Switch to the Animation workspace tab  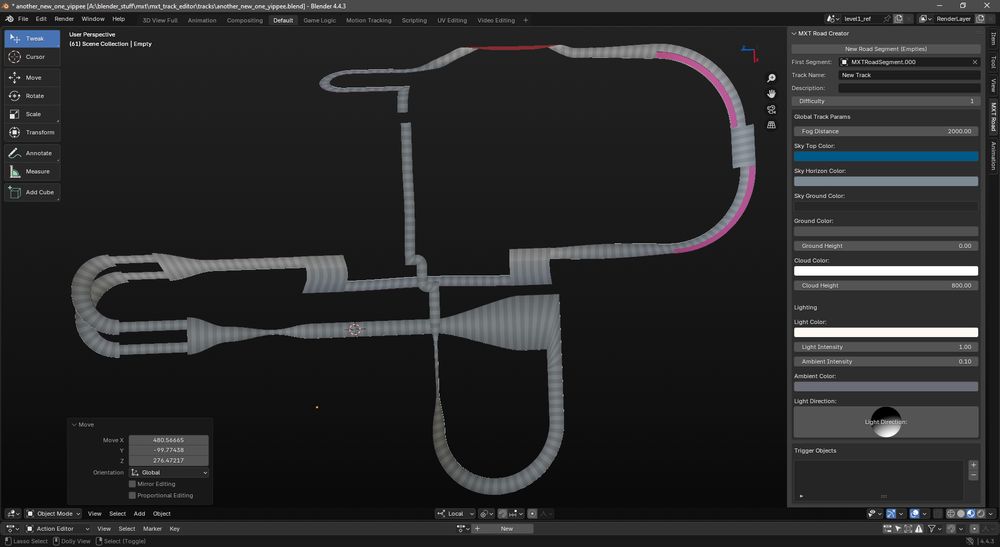tap(202, 20)
